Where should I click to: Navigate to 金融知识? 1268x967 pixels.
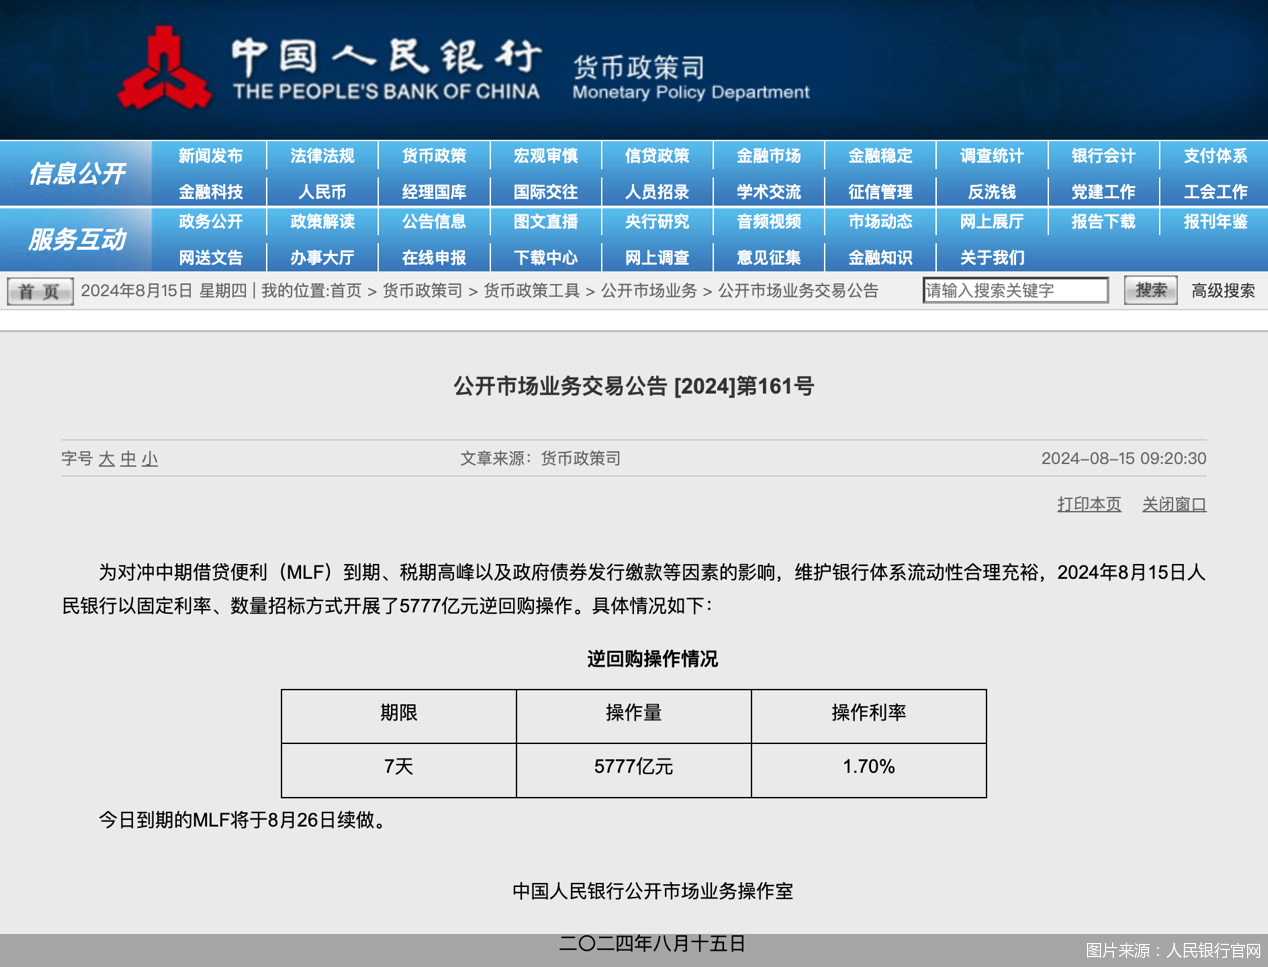pos(881,258)
